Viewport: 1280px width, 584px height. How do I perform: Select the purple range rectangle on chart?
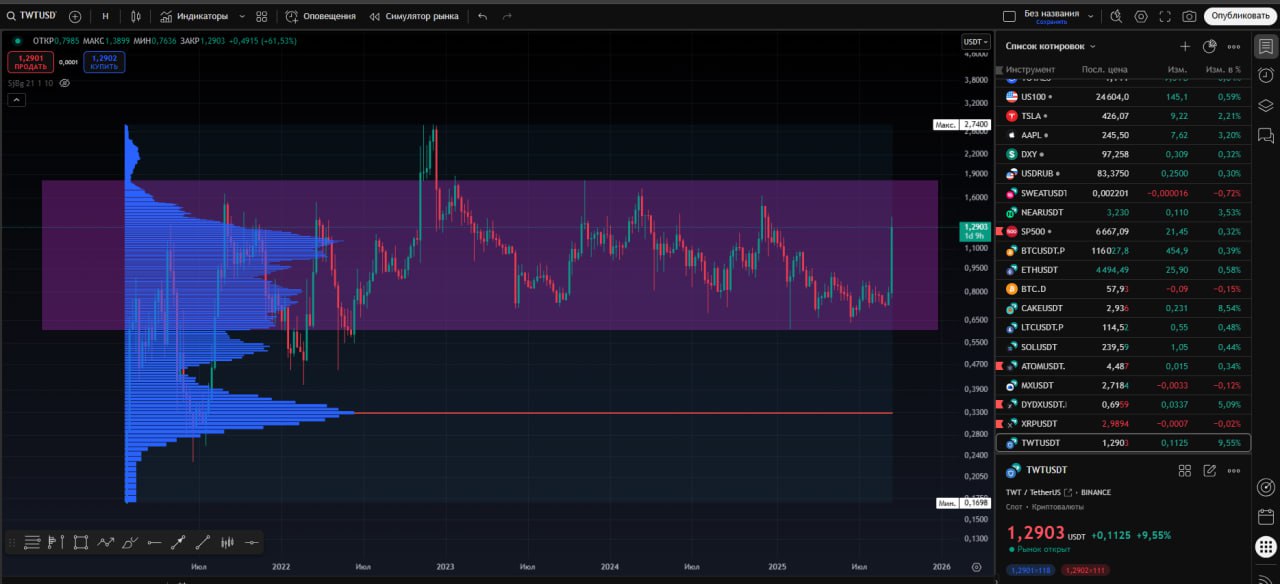(x=490, y=255)
